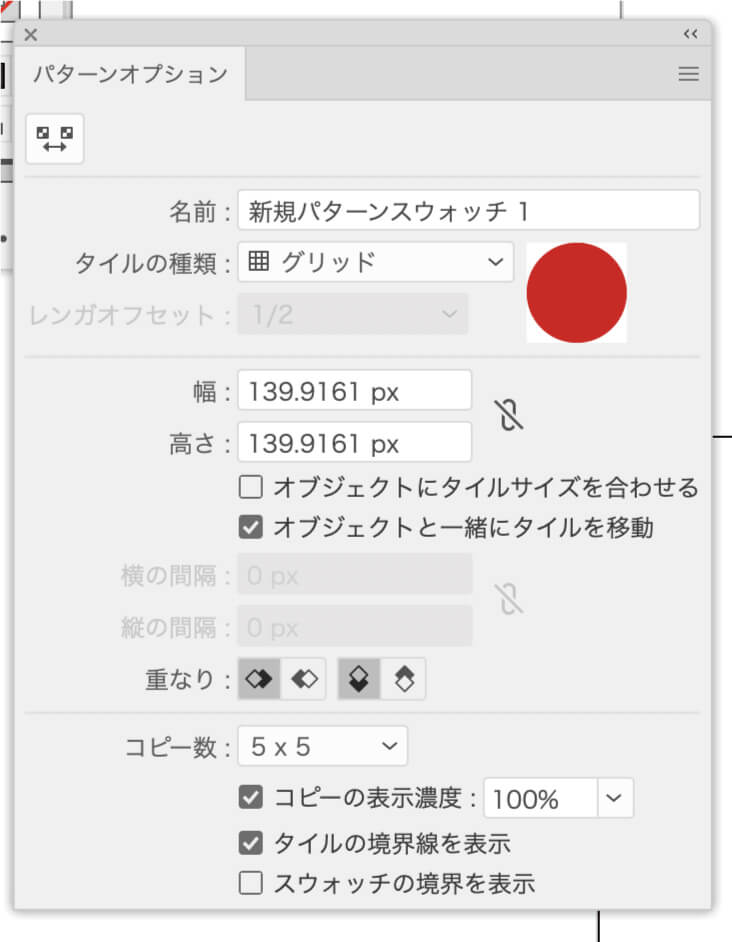Image resolution: width=732 pixels, height=942 pixels.
Task: Open the panel hamburger menu
Action: pyautogui.click(x=688, y=74)
